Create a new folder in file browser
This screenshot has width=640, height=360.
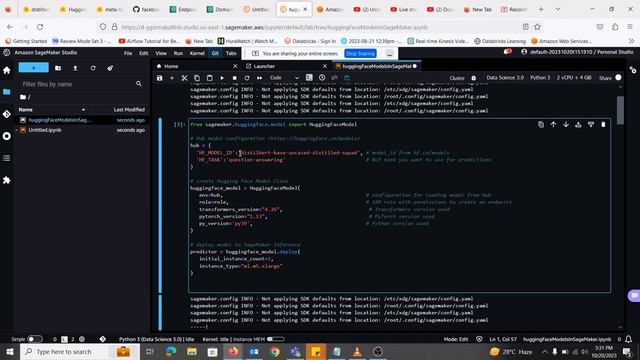pos(58,68)
